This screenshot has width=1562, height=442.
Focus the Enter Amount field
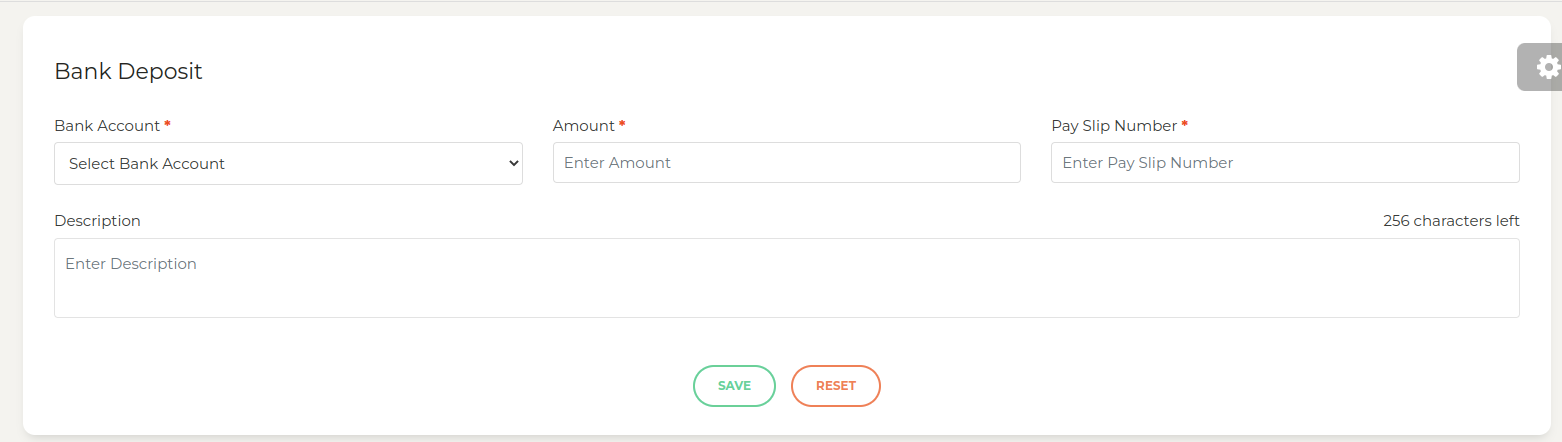(x=786, y=162)
